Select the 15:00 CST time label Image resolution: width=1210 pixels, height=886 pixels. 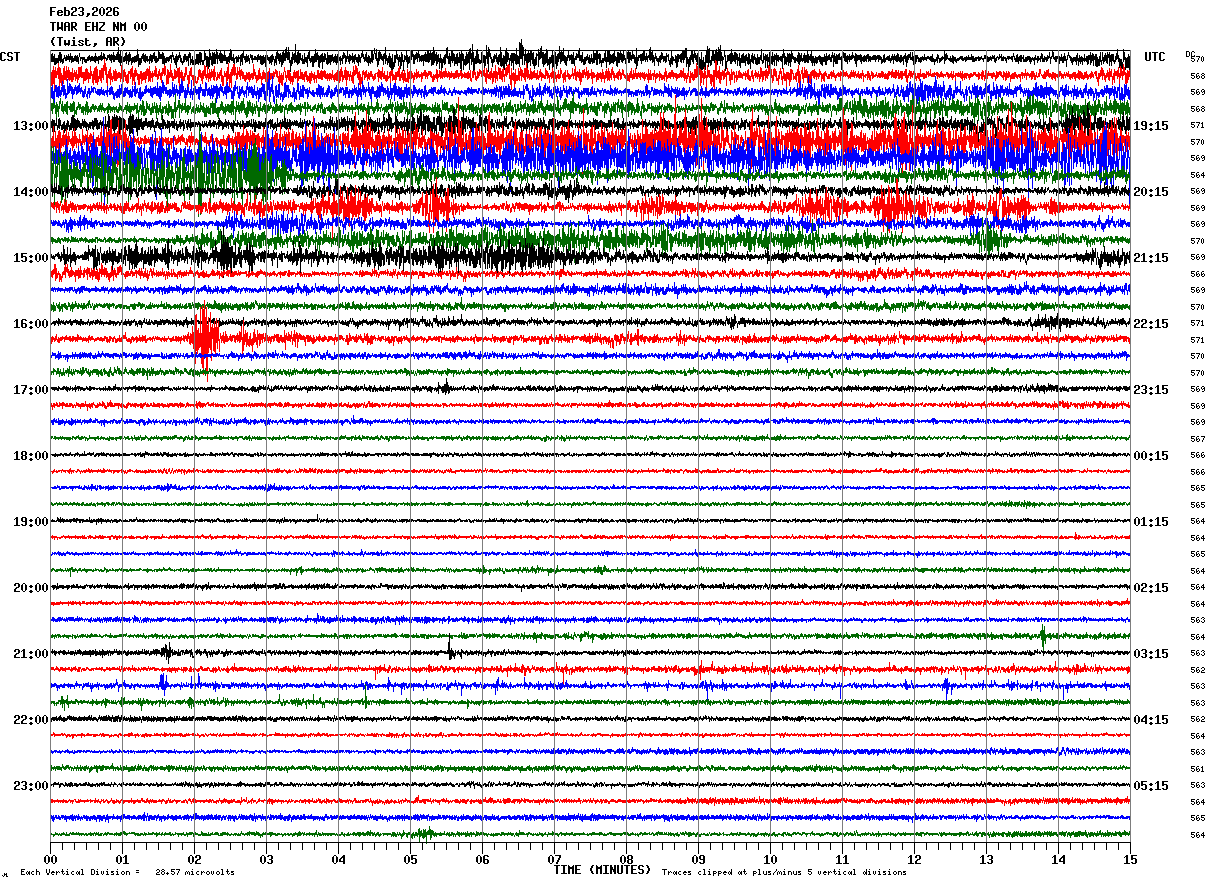[31, 258]
